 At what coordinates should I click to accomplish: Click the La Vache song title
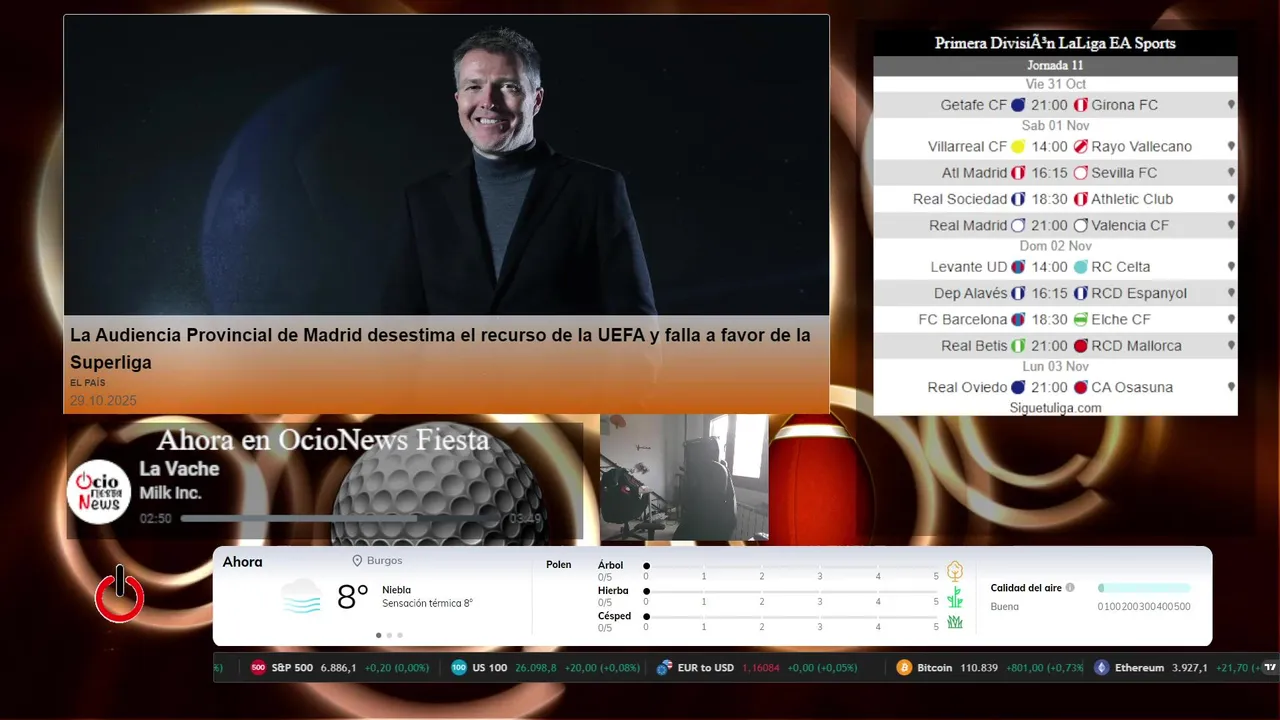coord(179,468)
